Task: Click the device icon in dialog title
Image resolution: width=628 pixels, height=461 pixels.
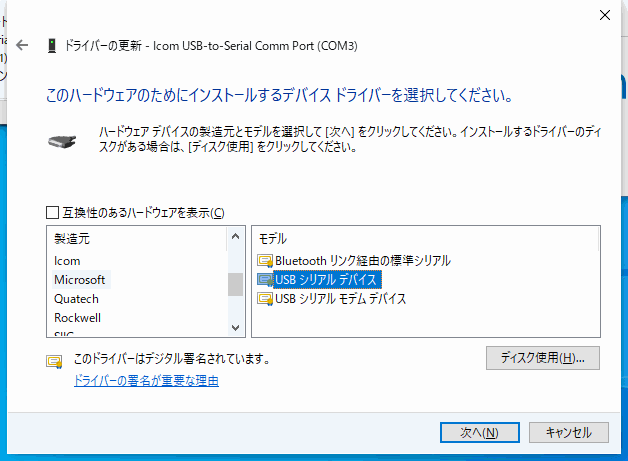Action: coord(52,46)
